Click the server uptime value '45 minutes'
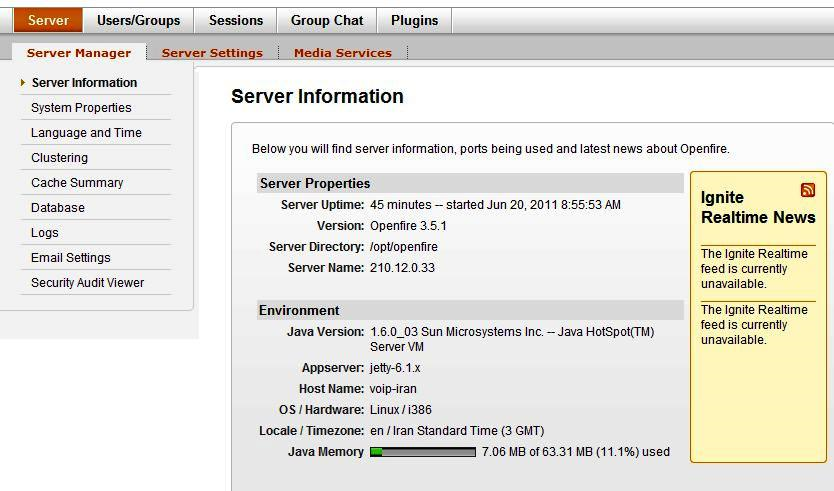 [401, 205]
